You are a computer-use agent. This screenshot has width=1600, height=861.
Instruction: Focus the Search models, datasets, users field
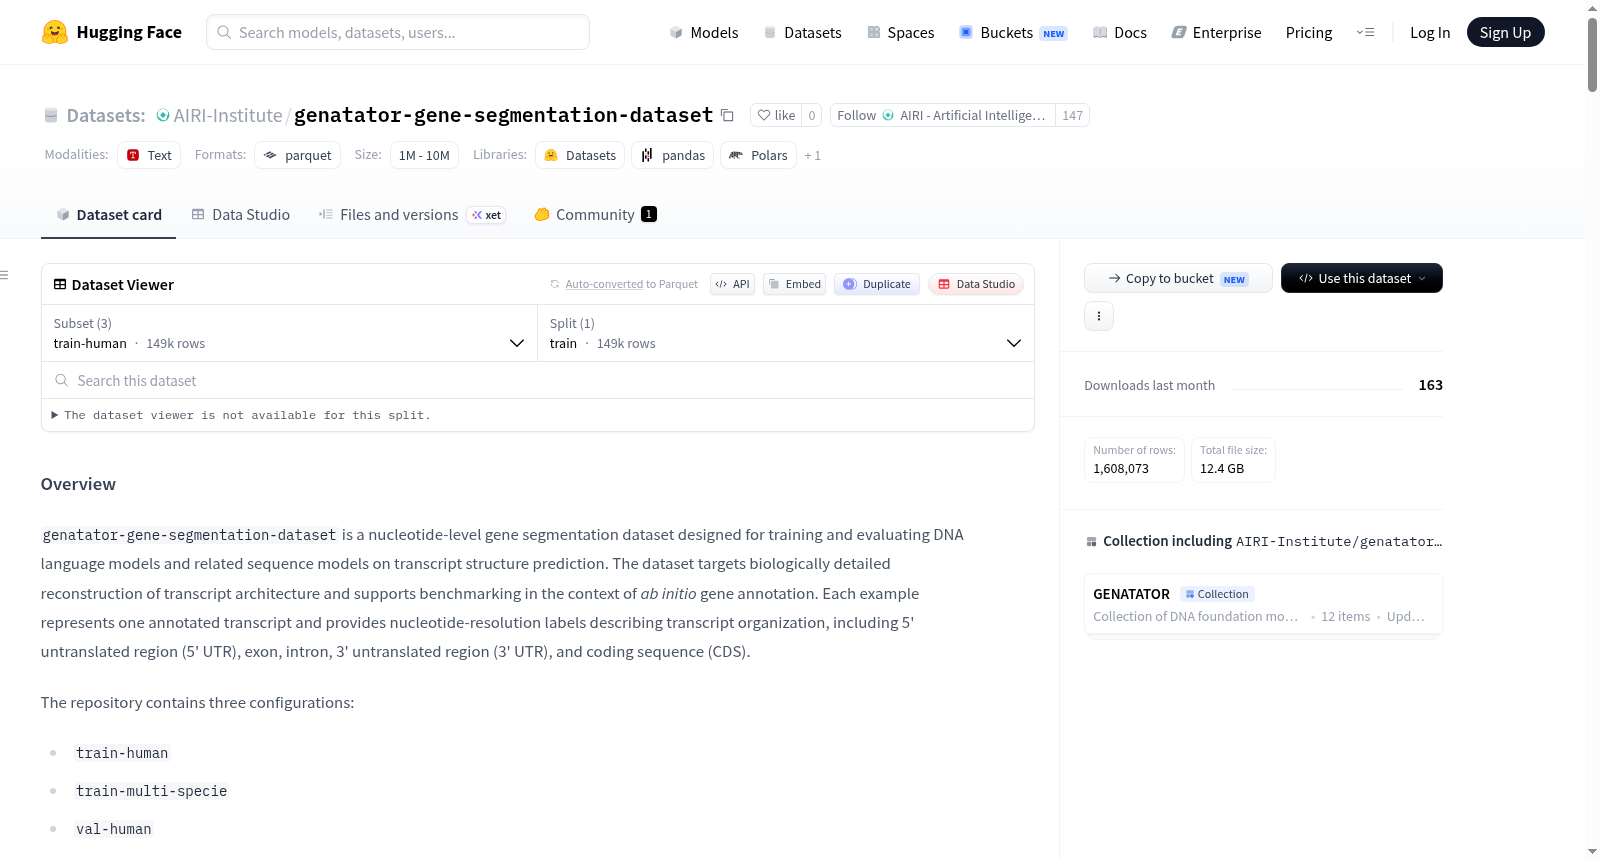click(398, 32)
